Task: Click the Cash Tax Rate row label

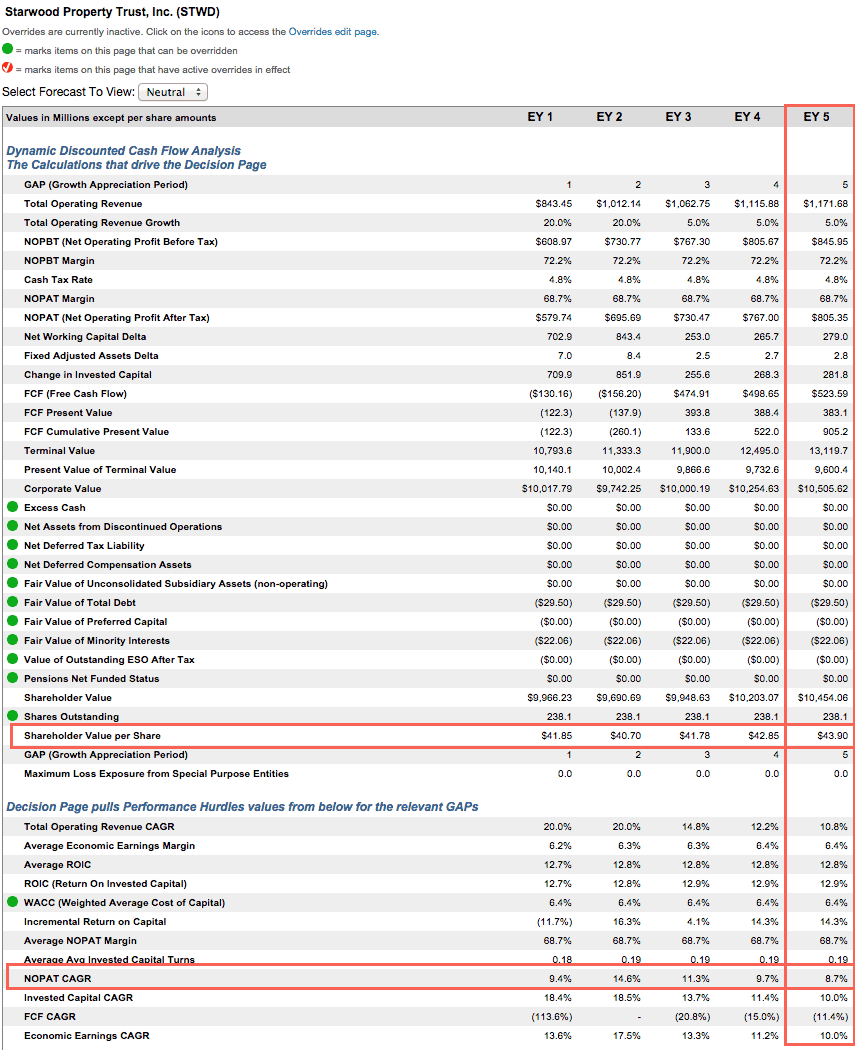Action: (58, 280)
